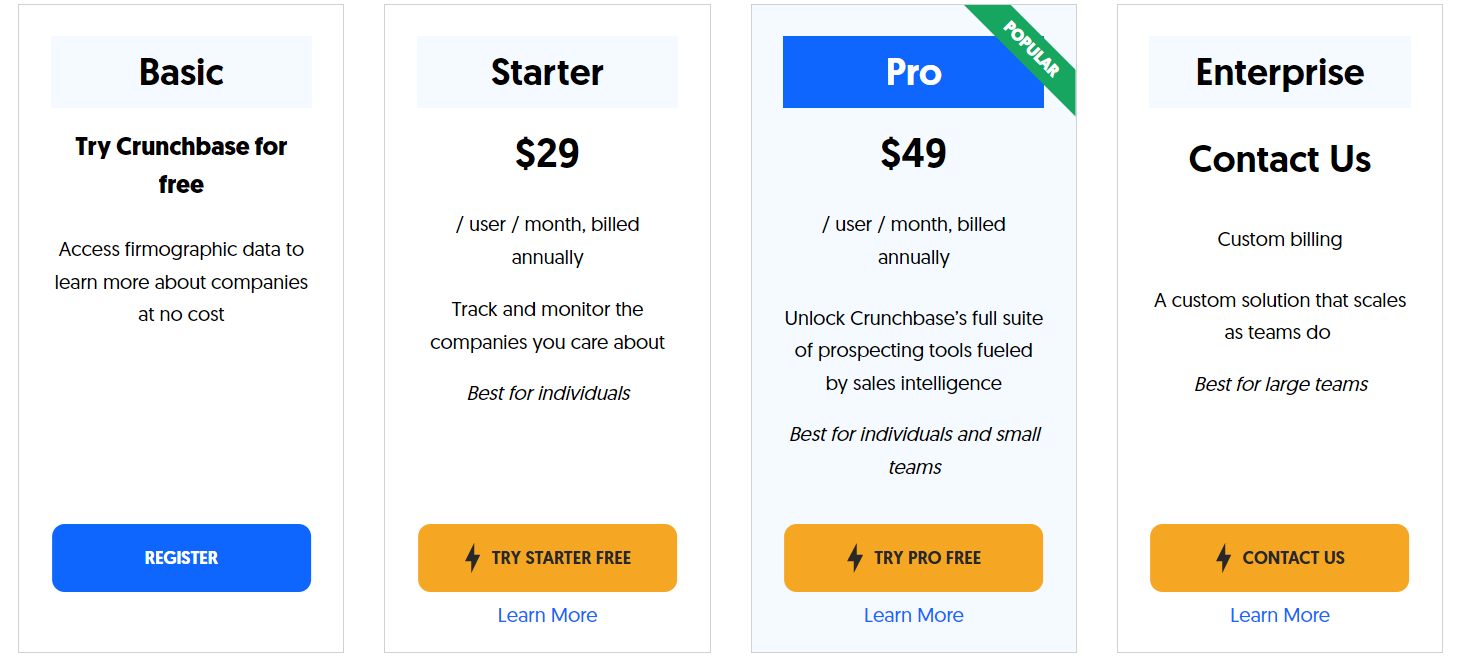Click the lightning bolt icon on Try Pro Free
This screenshot has width=1459, height=665.
click(x=855, y=558)
